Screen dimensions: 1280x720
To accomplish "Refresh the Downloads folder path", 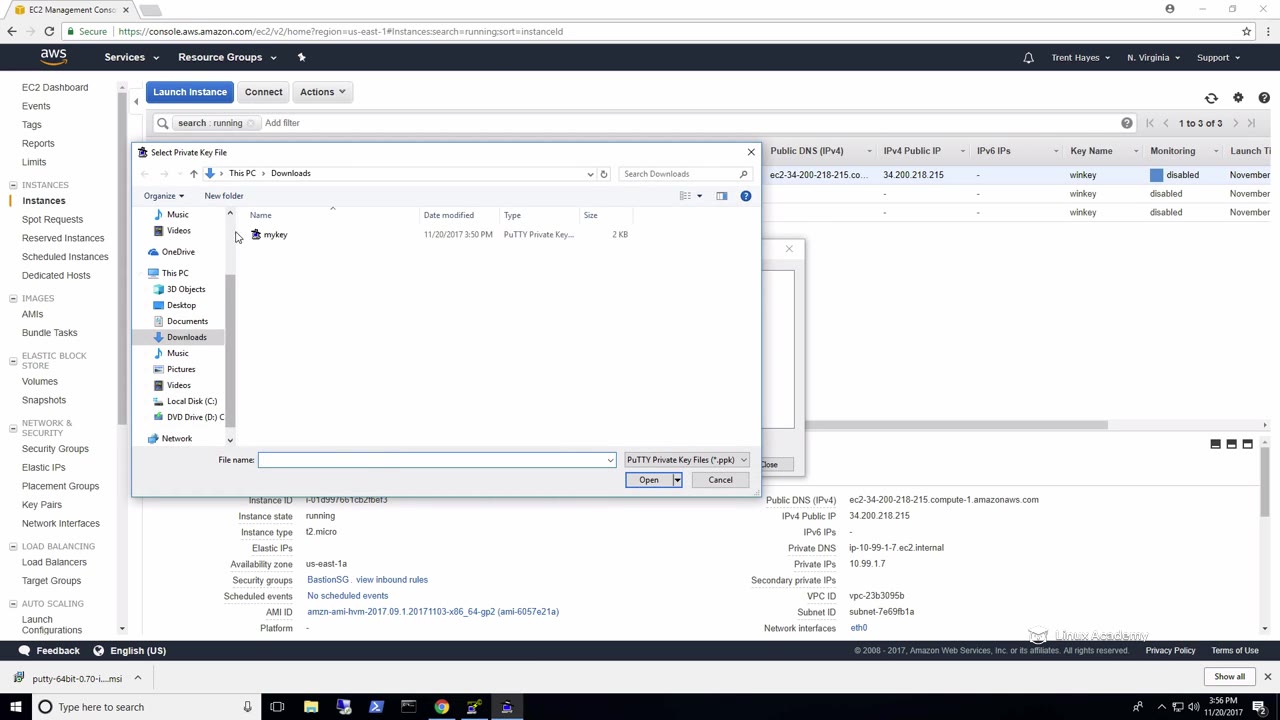I will tap(603, 174).
